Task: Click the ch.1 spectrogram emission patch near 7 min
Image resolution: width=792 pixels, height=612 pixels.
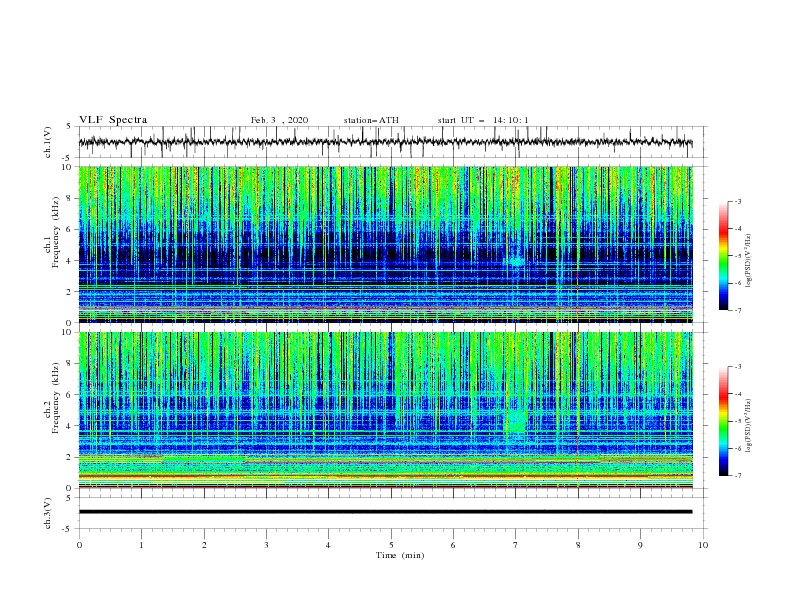Action: 516,261
